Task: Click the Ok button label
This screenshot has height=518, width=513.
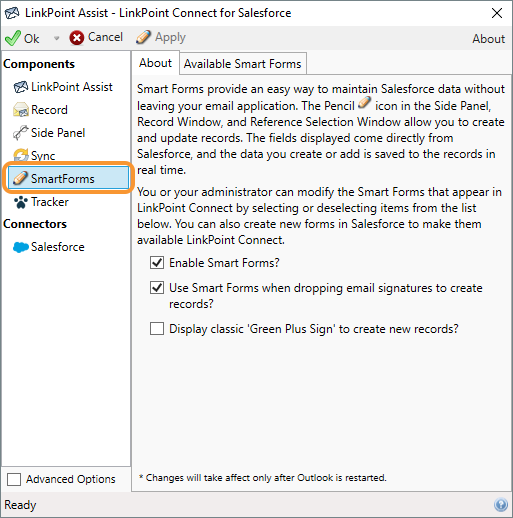Action: tap(32, 39)
